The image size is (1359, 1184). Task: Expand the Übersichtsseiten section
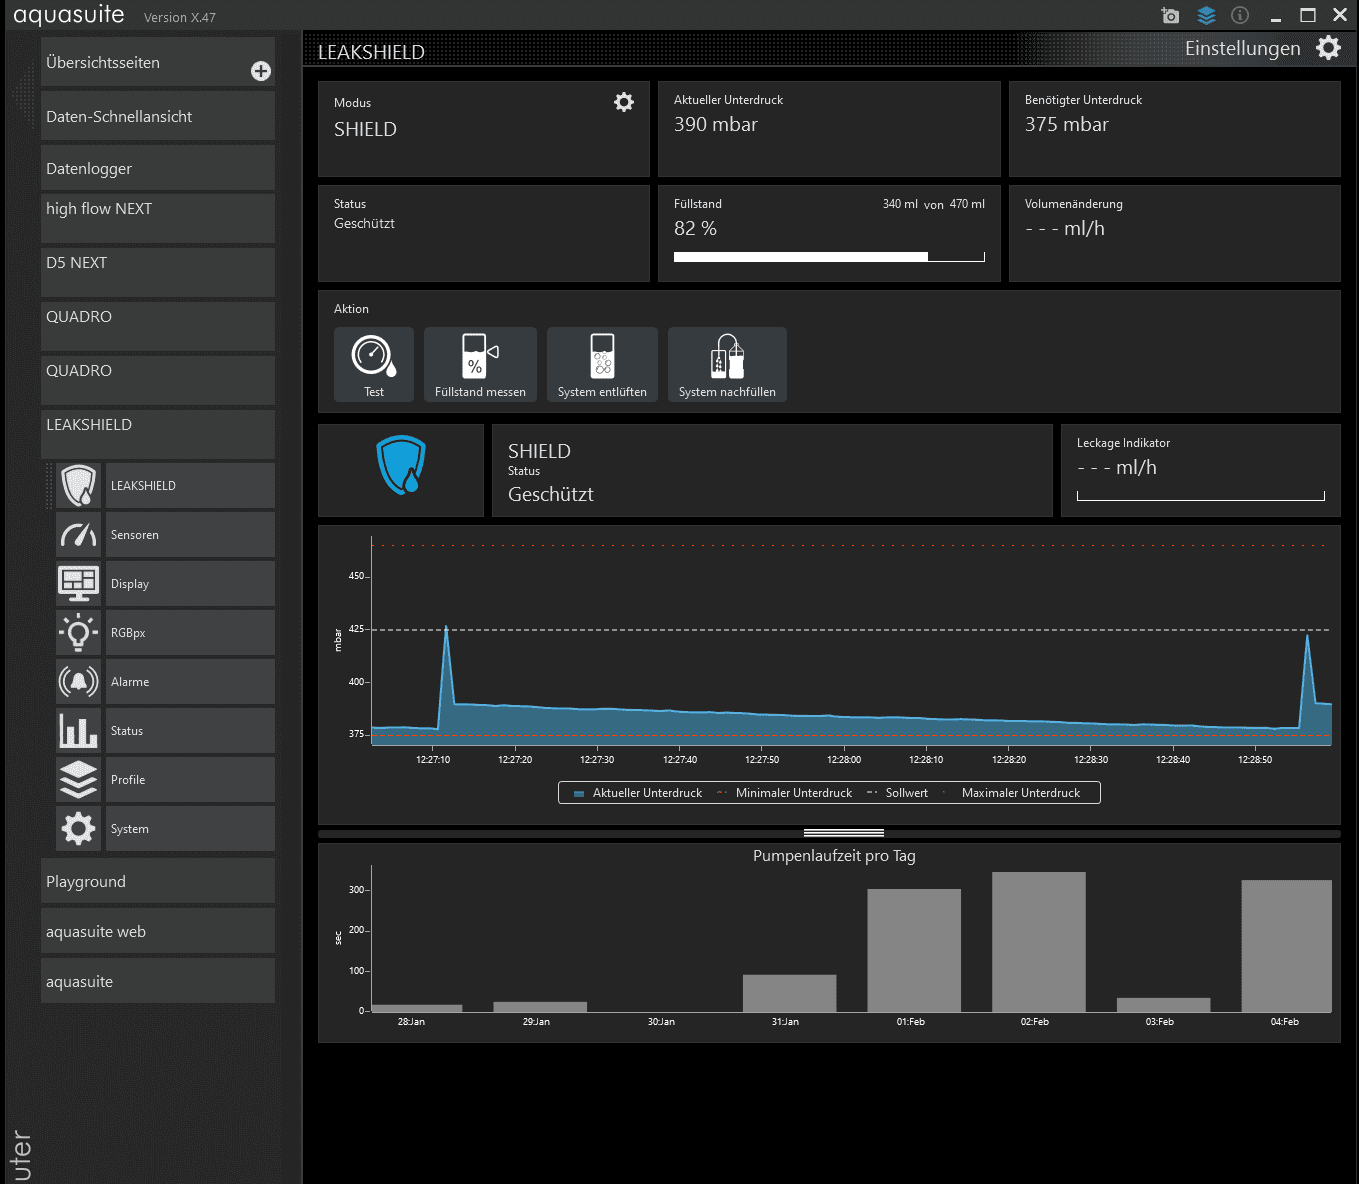point(158,62)
